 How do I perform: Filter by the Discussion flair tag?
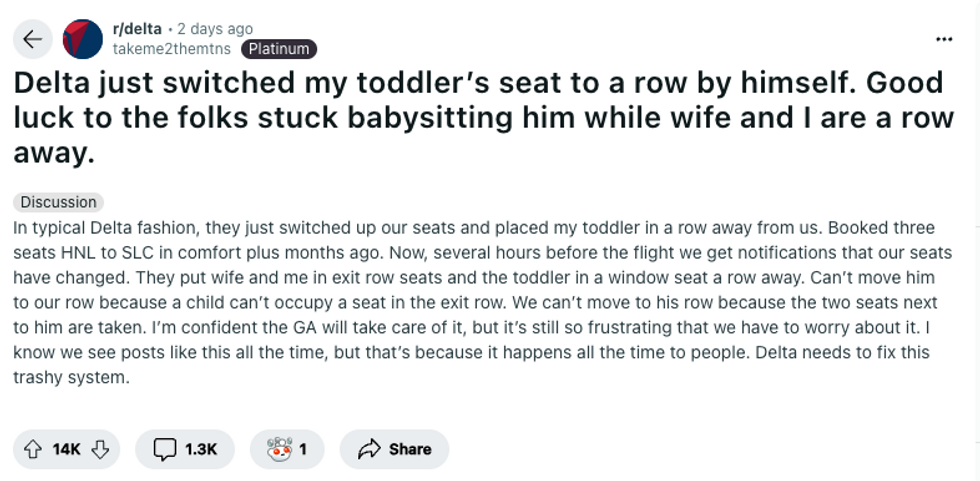click(59, 202)
